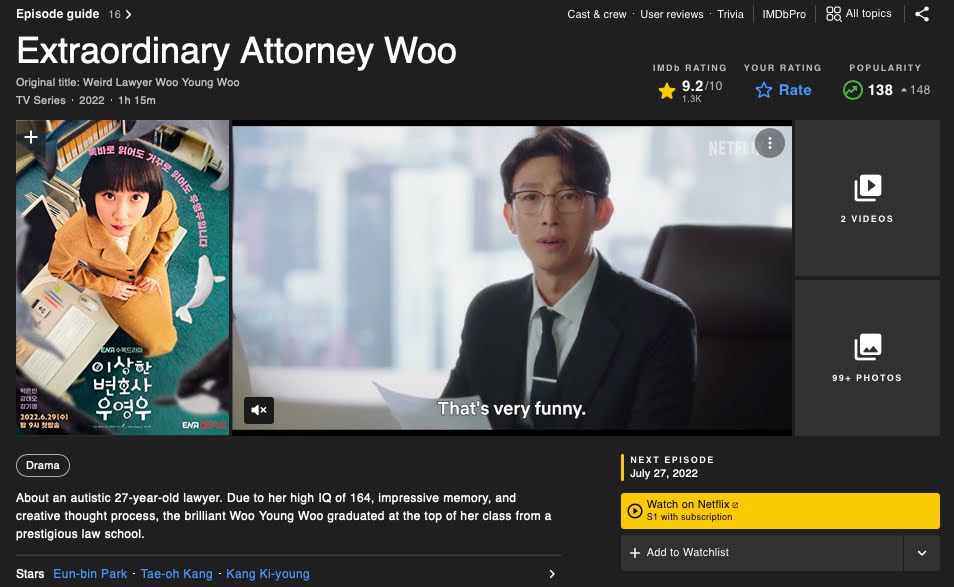Image resolution: width=954 pixels, height=587 pixels.
Task: Open the All topics grid icon
Action: click(834, 13)
